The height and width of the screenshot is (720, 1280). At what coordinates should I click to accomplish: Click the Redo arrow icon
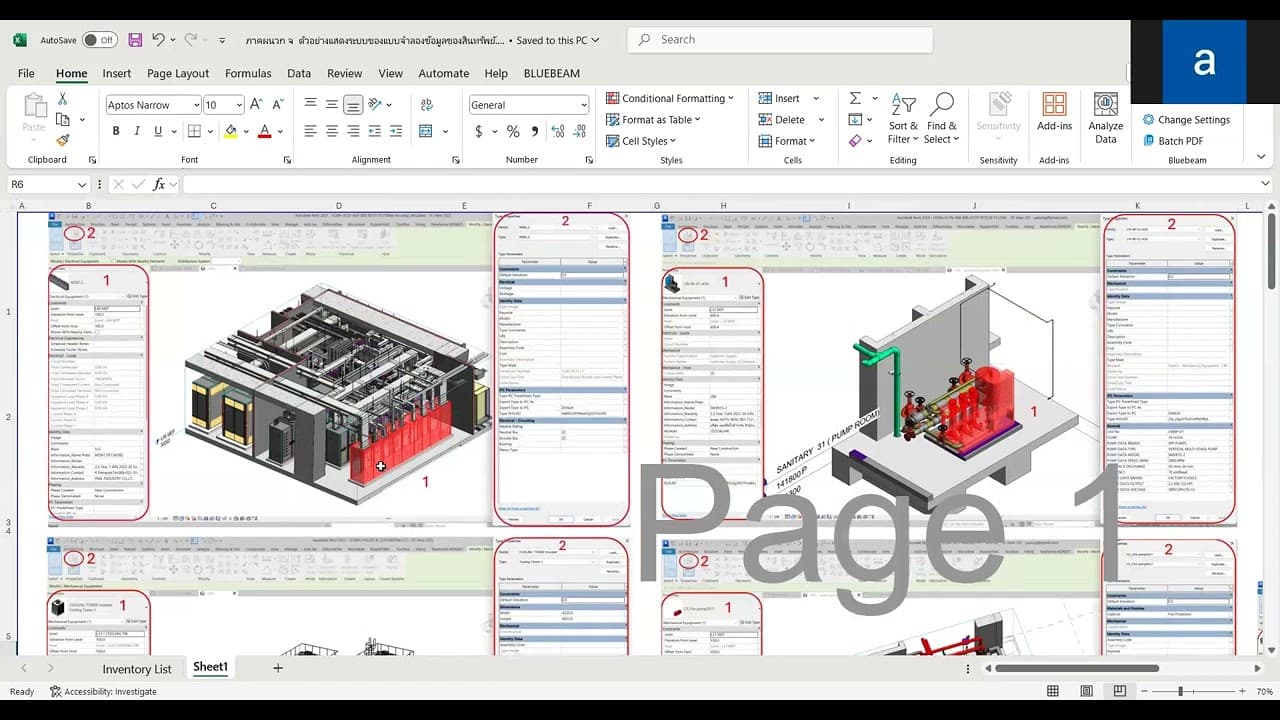click(191, 40)
